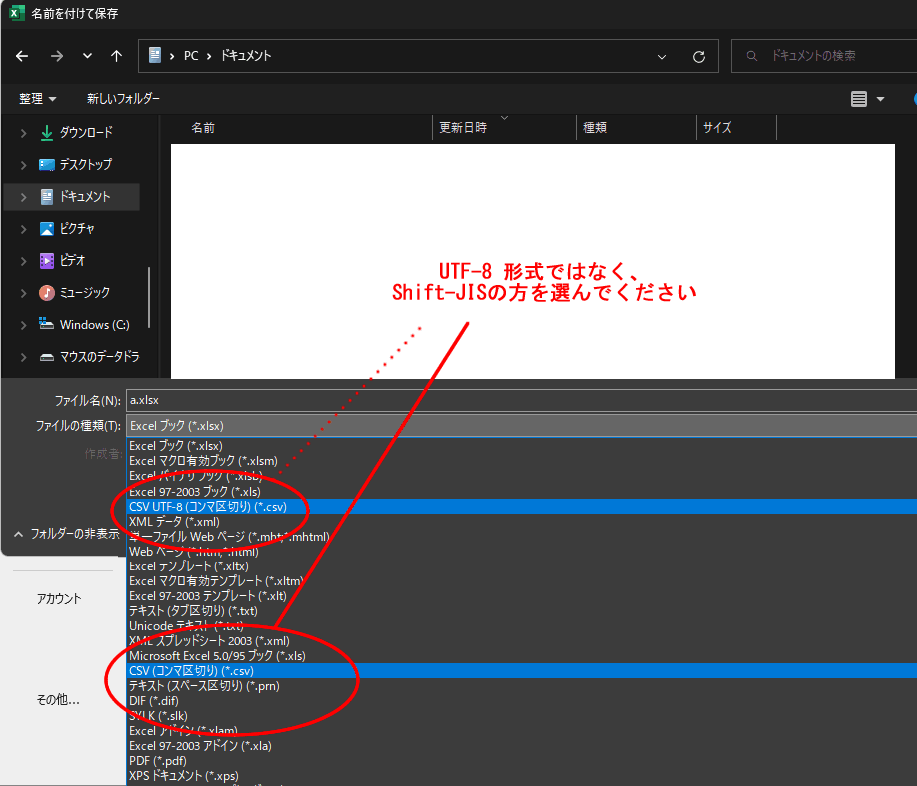Select the マウスのデータドライブ drive icon
Image resolution: width=917 pixels, height=786 pixels.
(47, 357)
